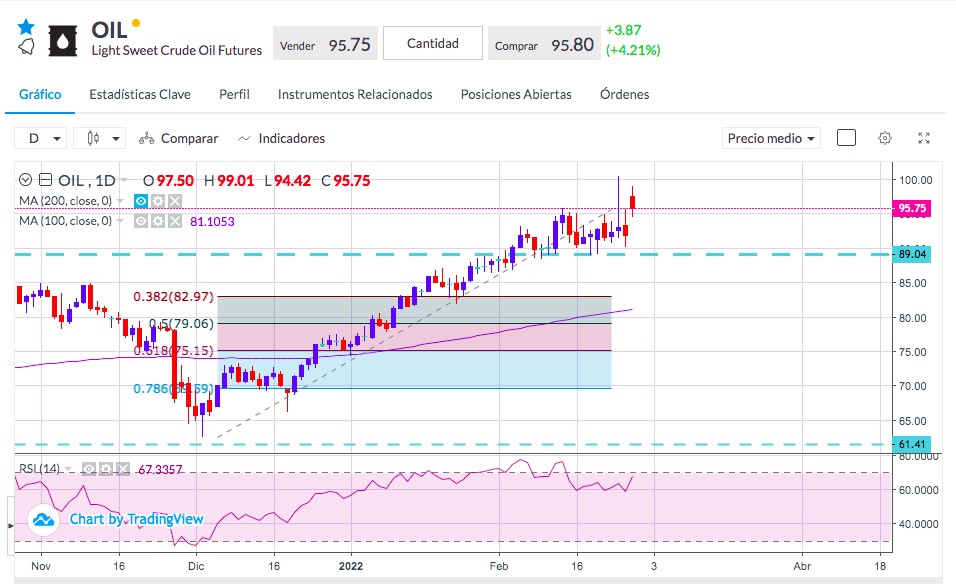This screenshot has width=956, height=584.
Task: Click the Dic label on time axis
Action: 196,566
